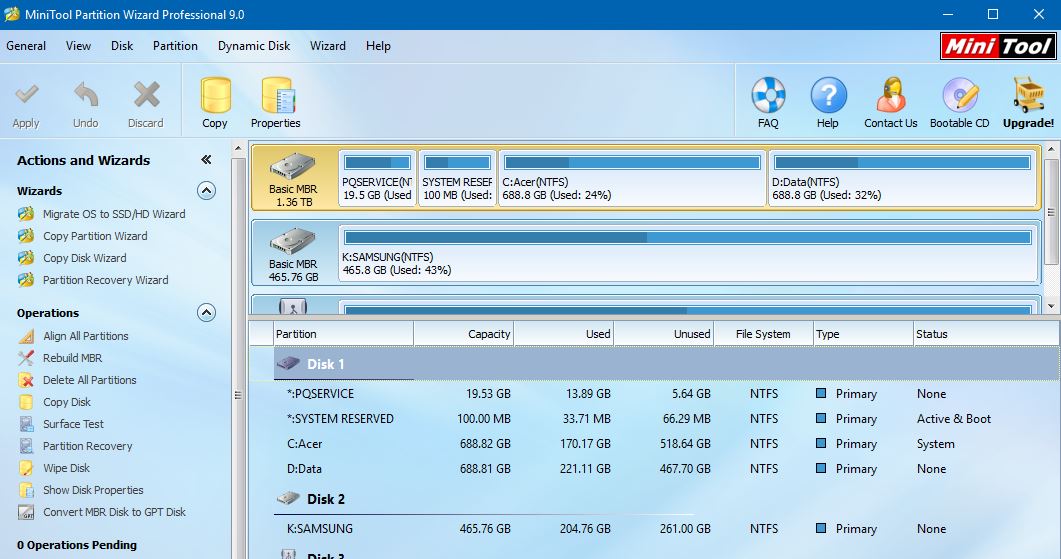
Task: Select the D:Data partition block in disk map
Action: click(902, 179)
